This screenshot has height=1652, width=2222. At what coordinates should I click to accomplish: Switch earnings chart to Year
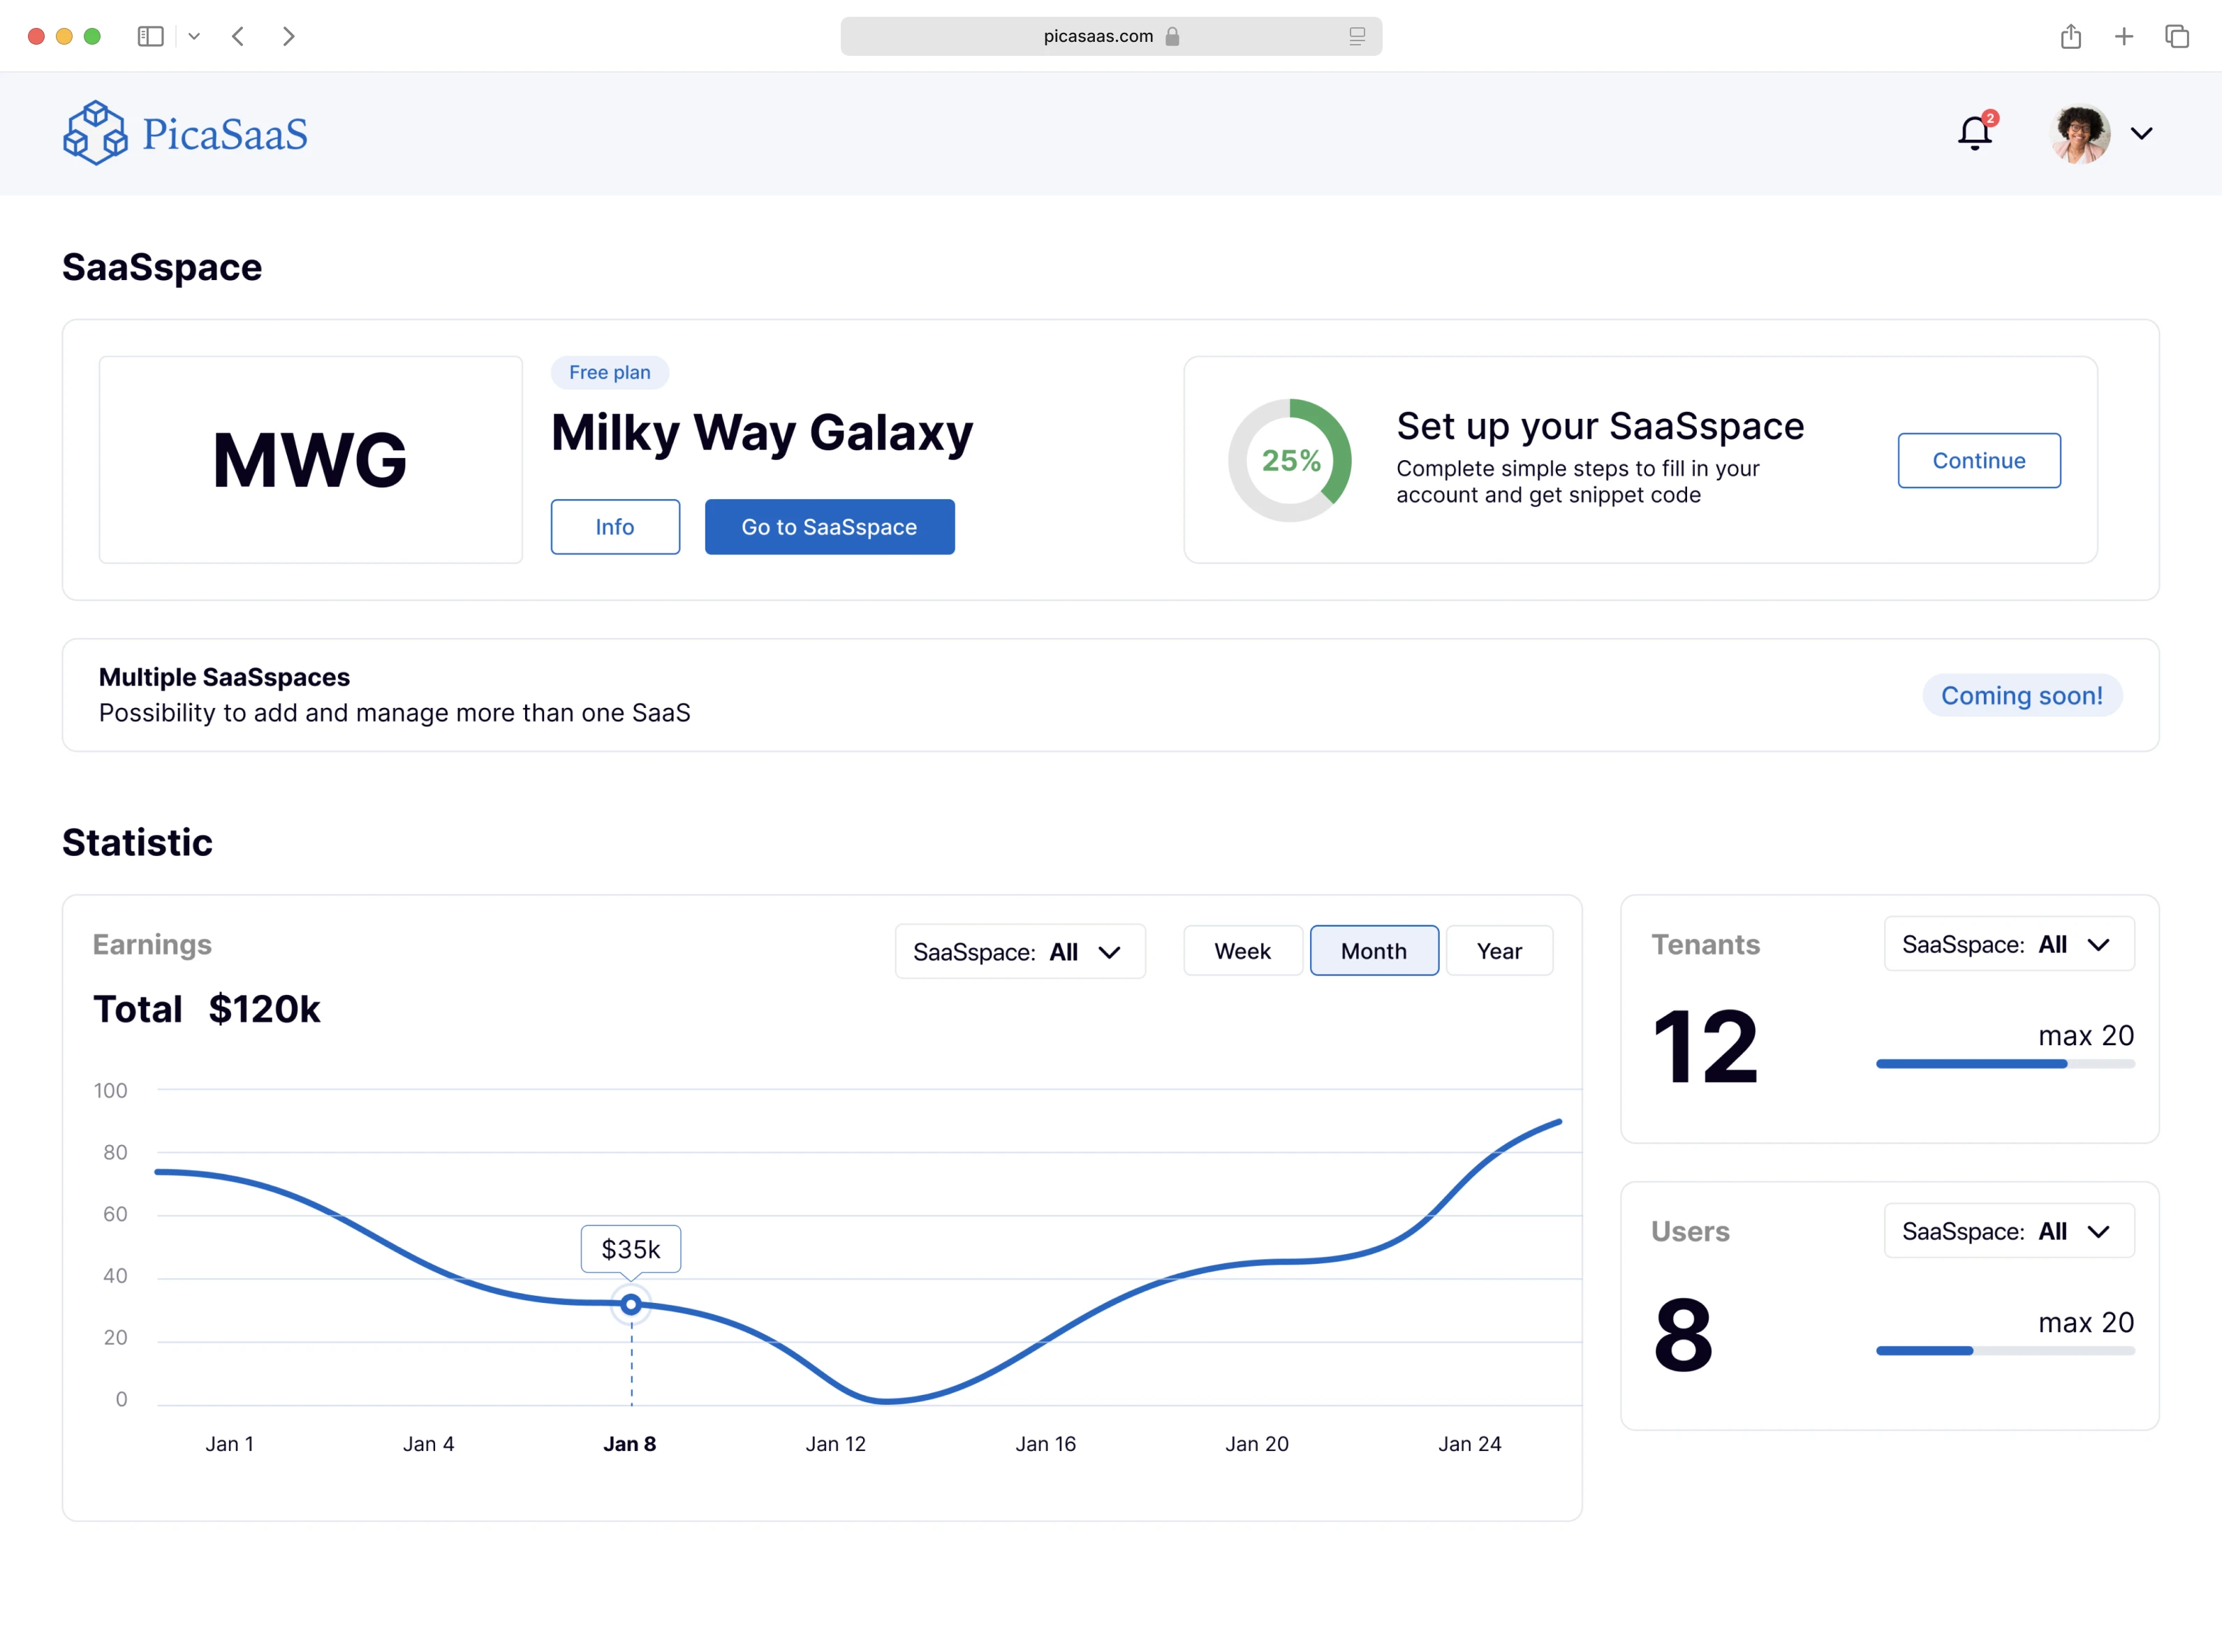(1498, 951)
